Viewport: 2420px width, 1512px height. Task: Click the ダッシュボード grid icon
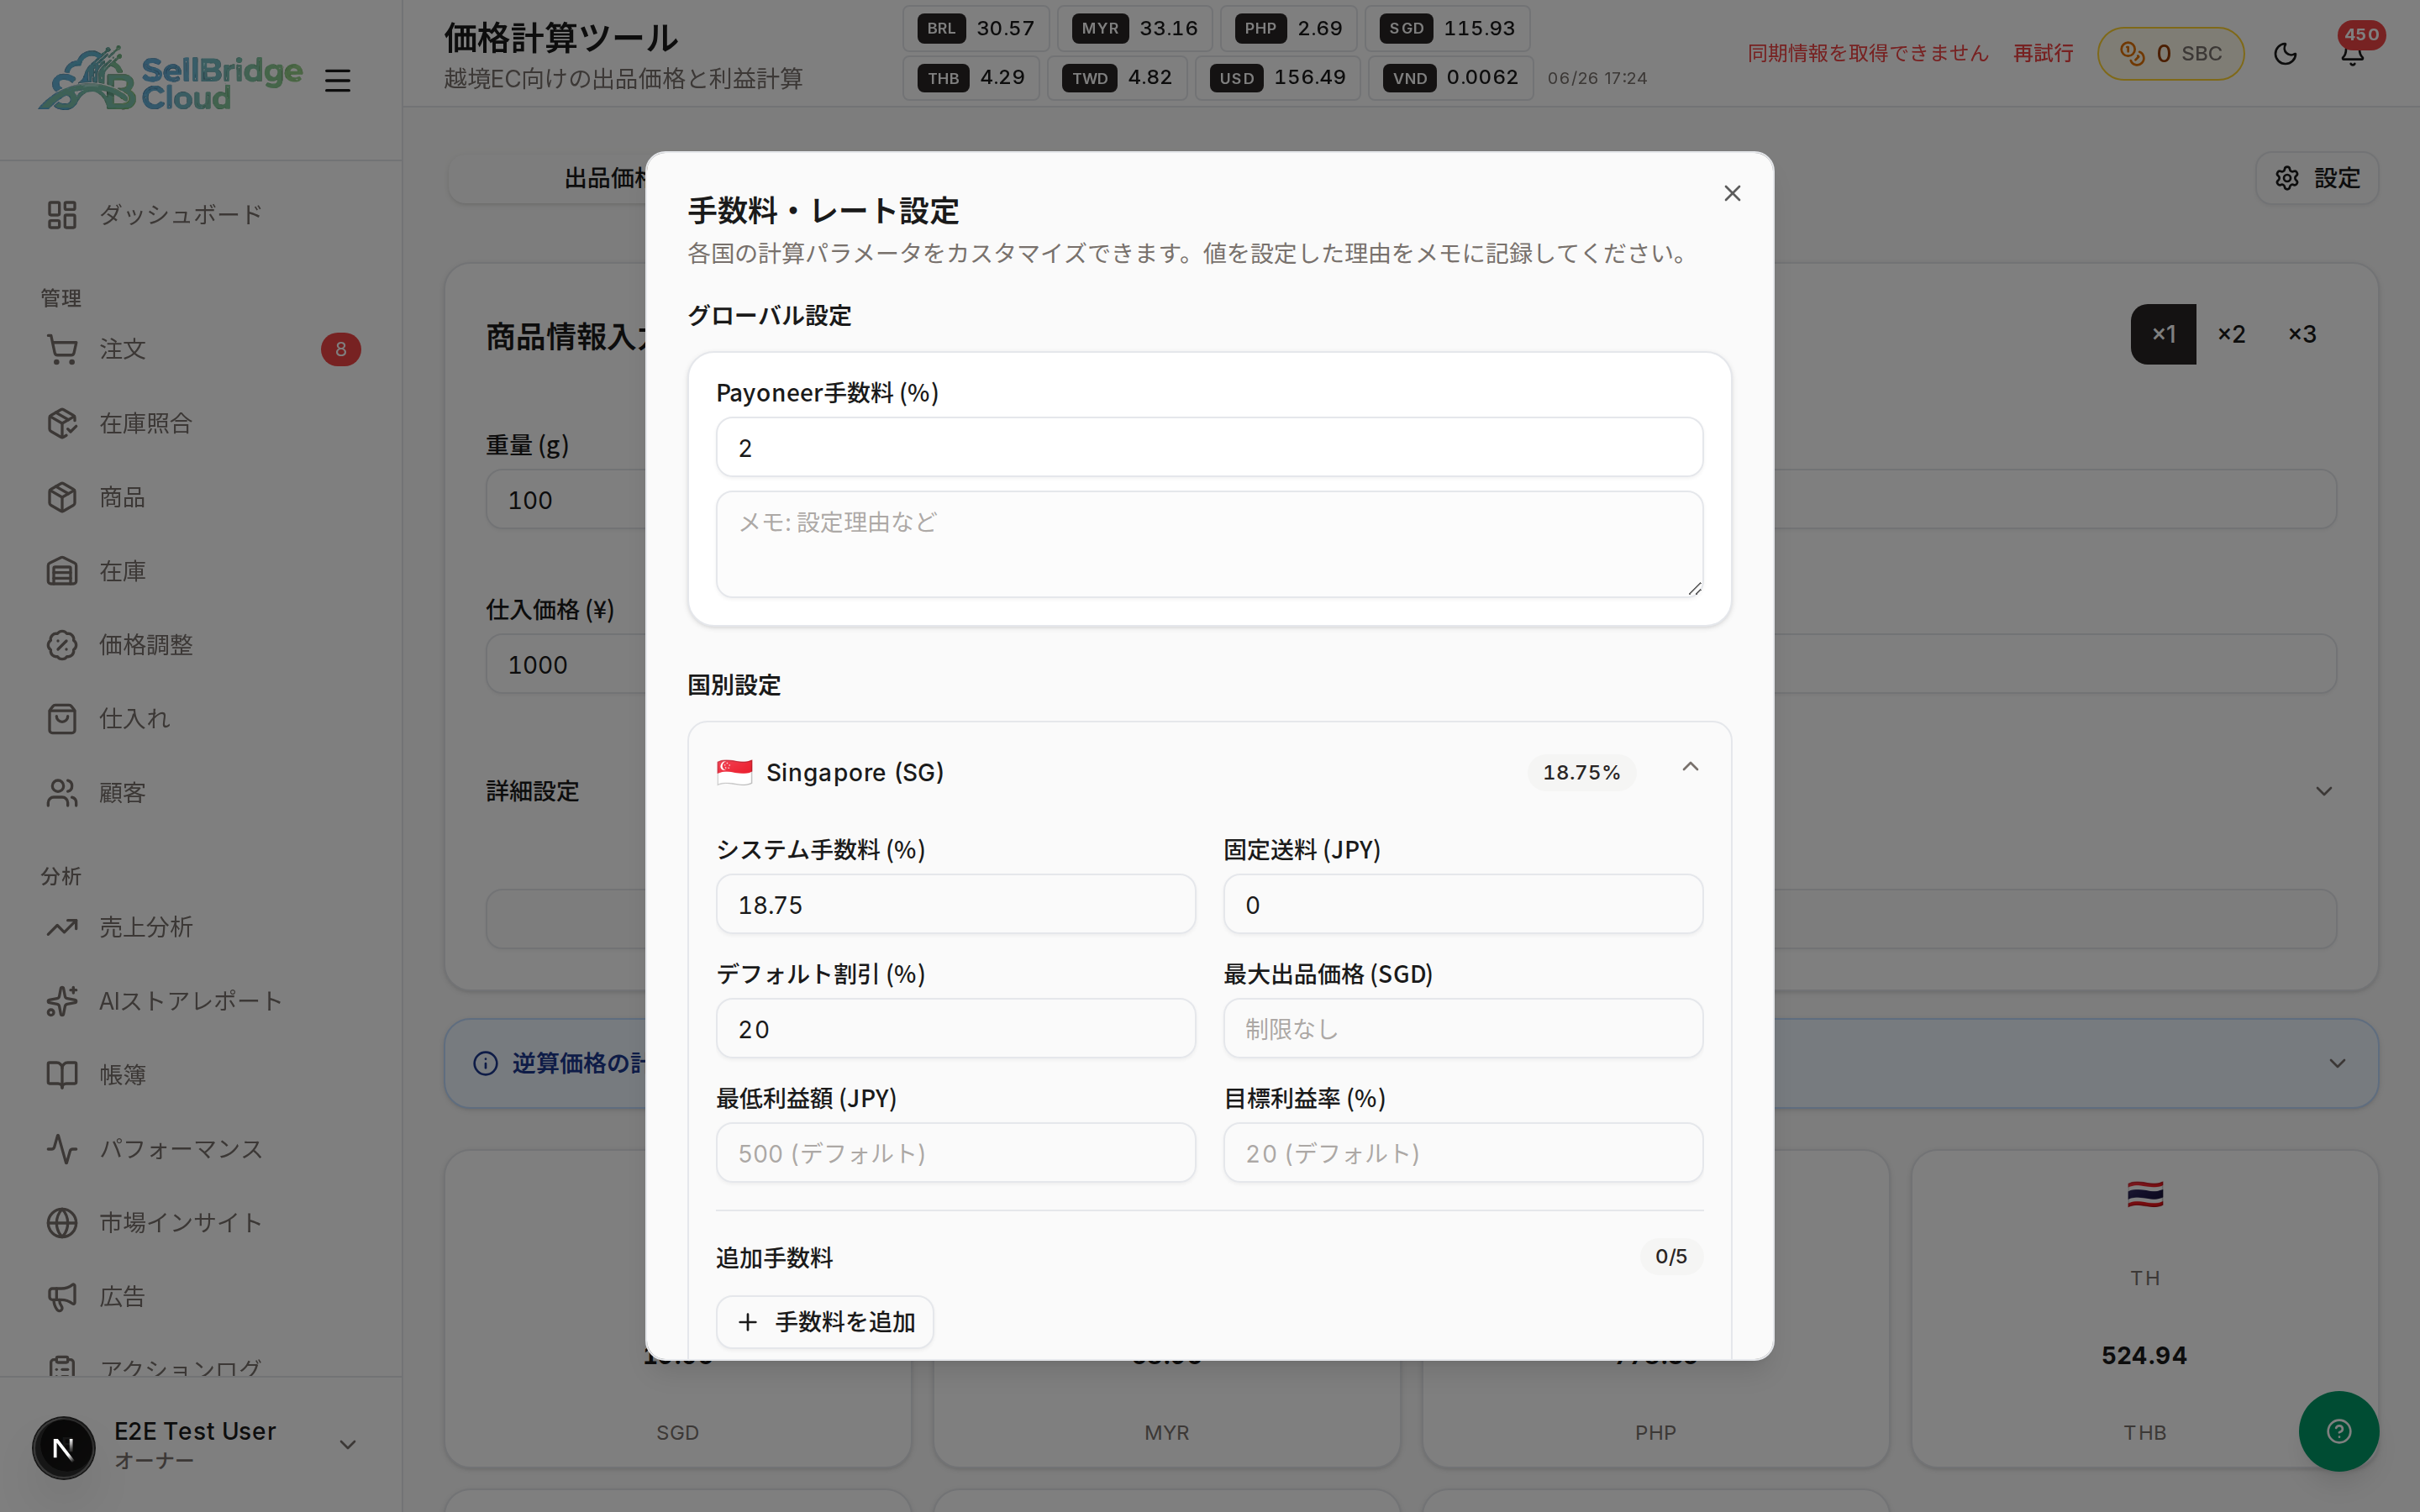point(62,214)
